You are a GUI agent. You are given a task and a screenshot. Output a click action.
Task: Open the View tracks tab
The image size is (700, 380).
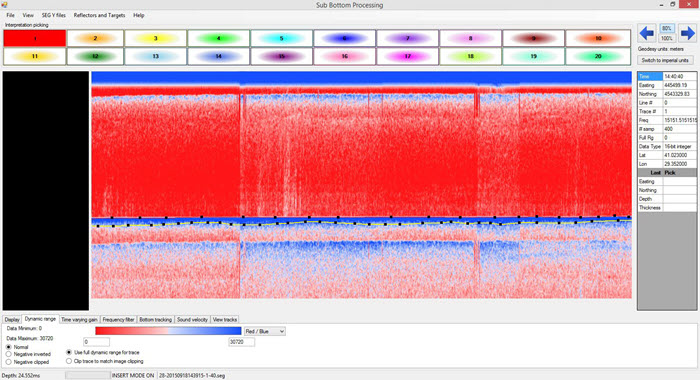tap(225, 320)
